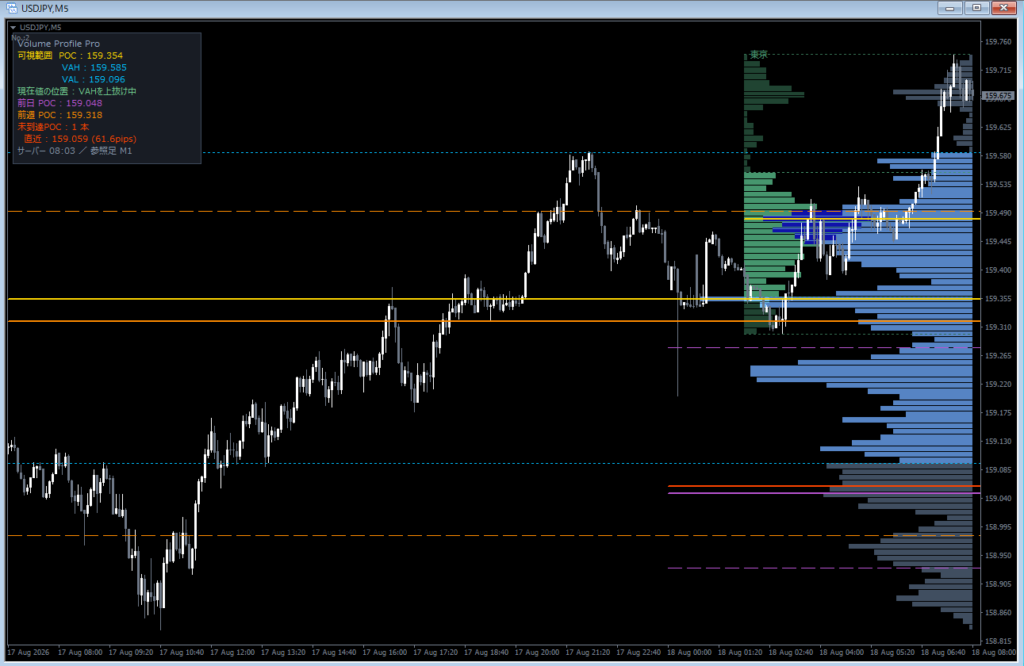
Task: Click price scale label 159.355
Action: tap(998, 299)
